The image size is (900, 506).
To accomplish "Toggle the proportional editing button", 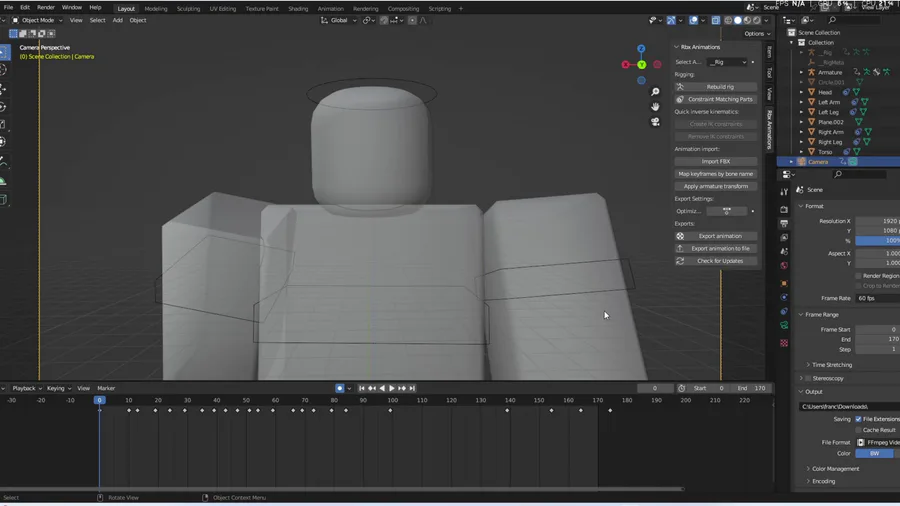I will (x=412, y=20).
